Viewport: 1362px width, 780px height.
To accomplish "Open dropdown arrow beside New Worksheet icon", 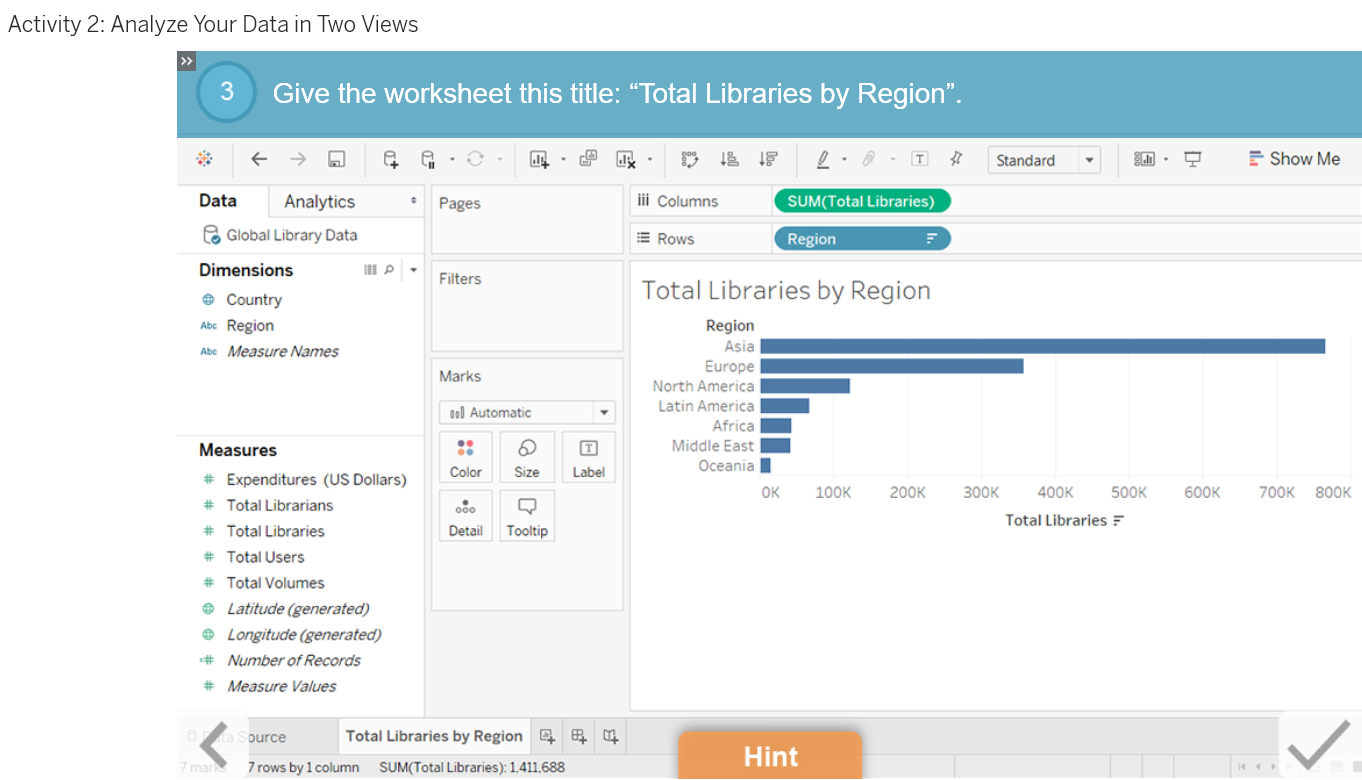I will pyautogui.click(x=563, y=159).
